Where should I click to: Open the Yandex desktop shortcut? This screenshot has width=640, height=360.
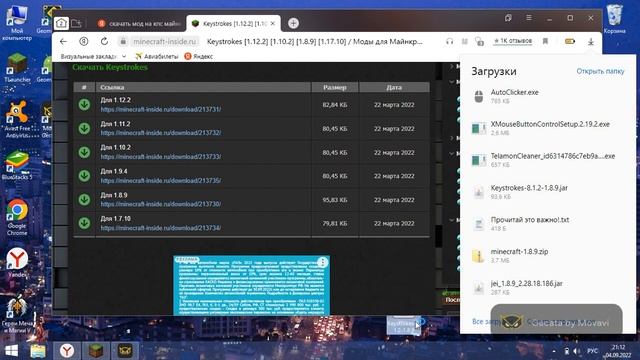coord(17,263)
